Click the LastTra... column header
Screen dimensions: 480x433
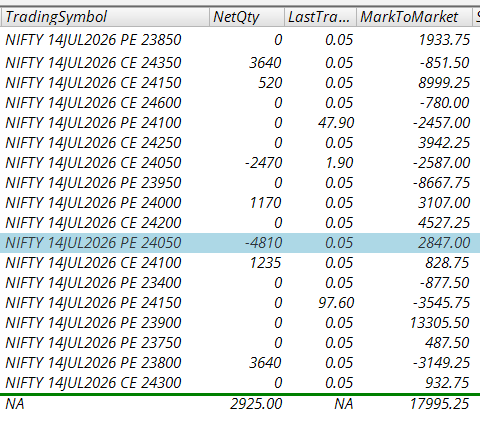[x=320, y=17]
